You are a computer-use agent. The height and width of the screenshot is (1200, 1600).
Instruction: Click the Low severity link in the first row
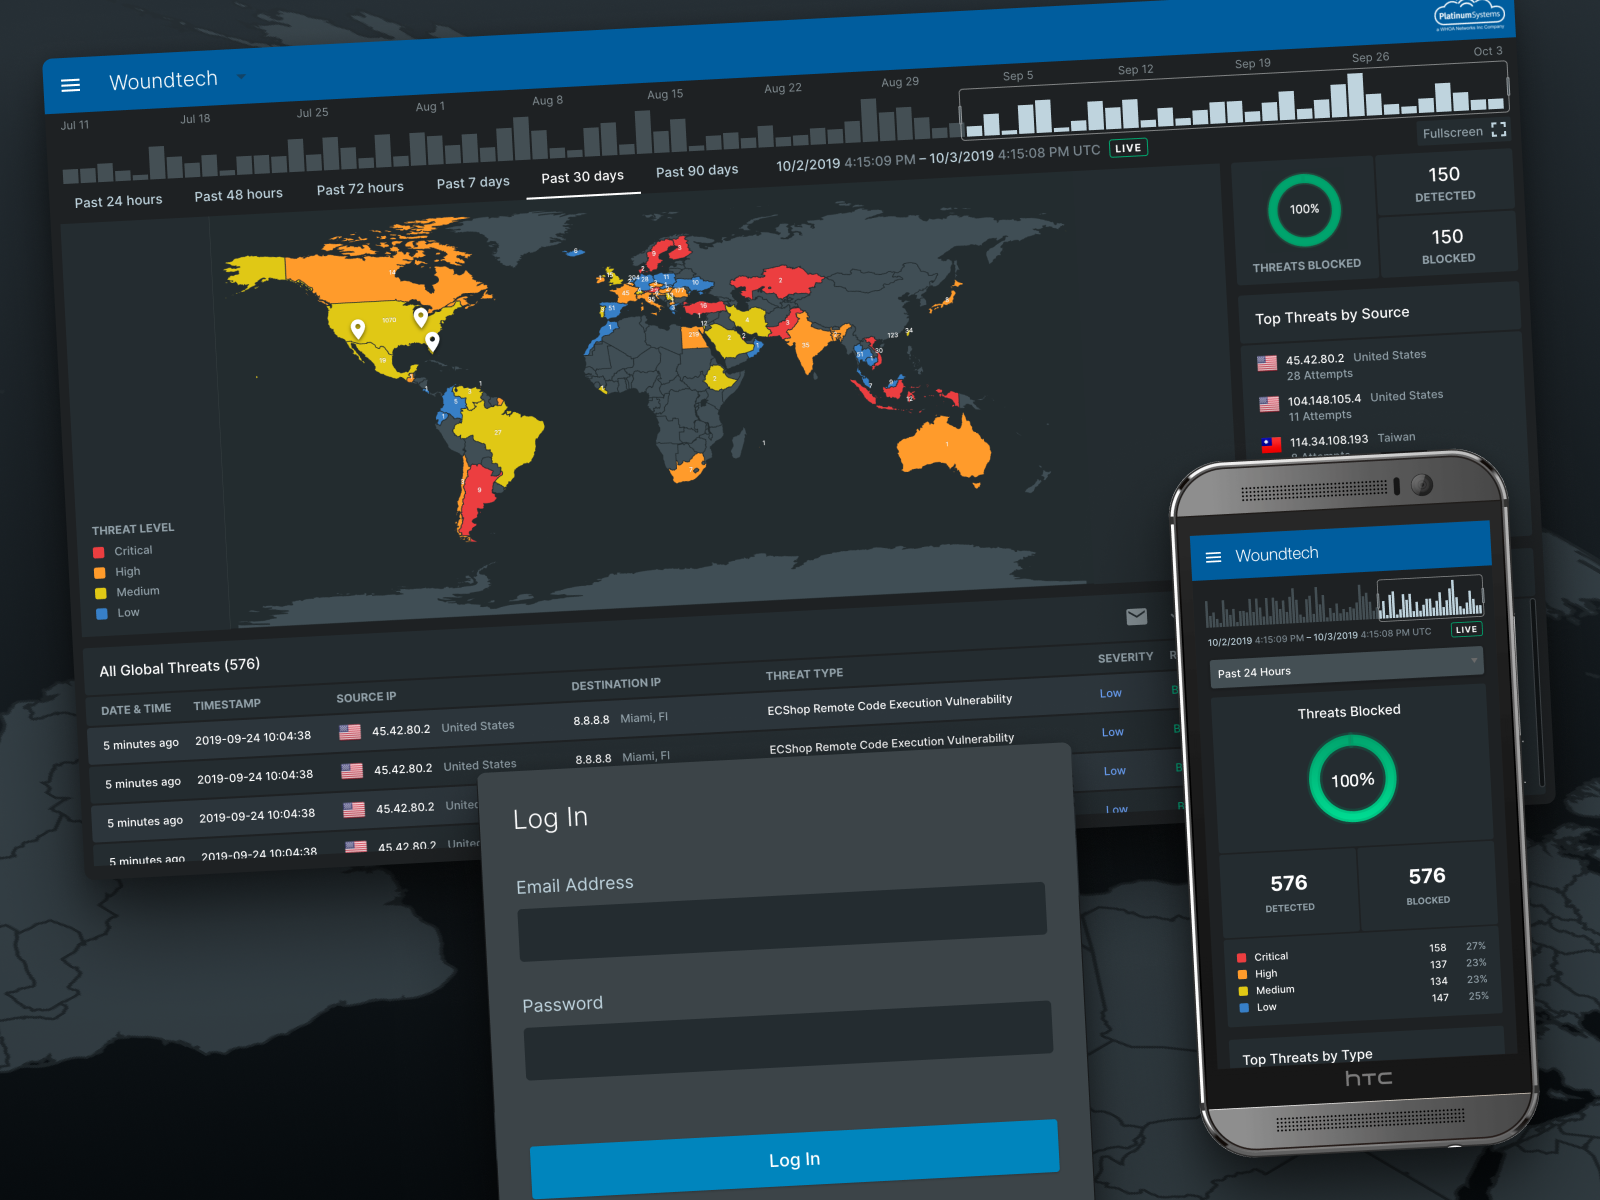[x=1110, y=693]
